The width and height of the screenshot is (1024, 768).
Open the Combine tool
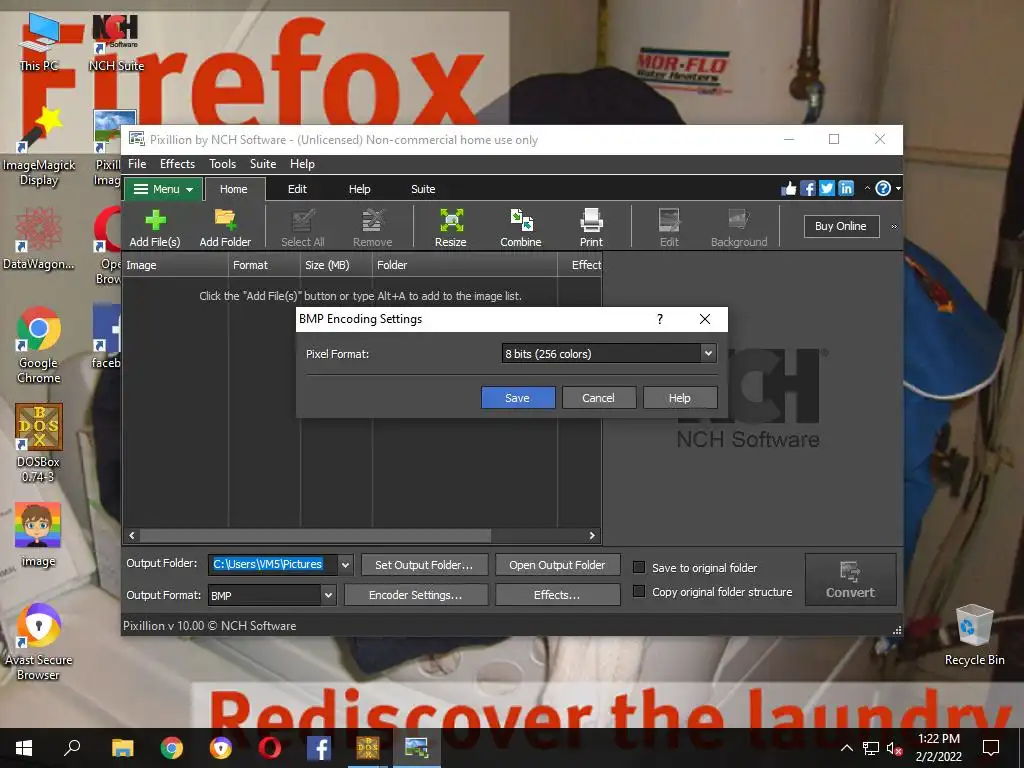[520, 228]
